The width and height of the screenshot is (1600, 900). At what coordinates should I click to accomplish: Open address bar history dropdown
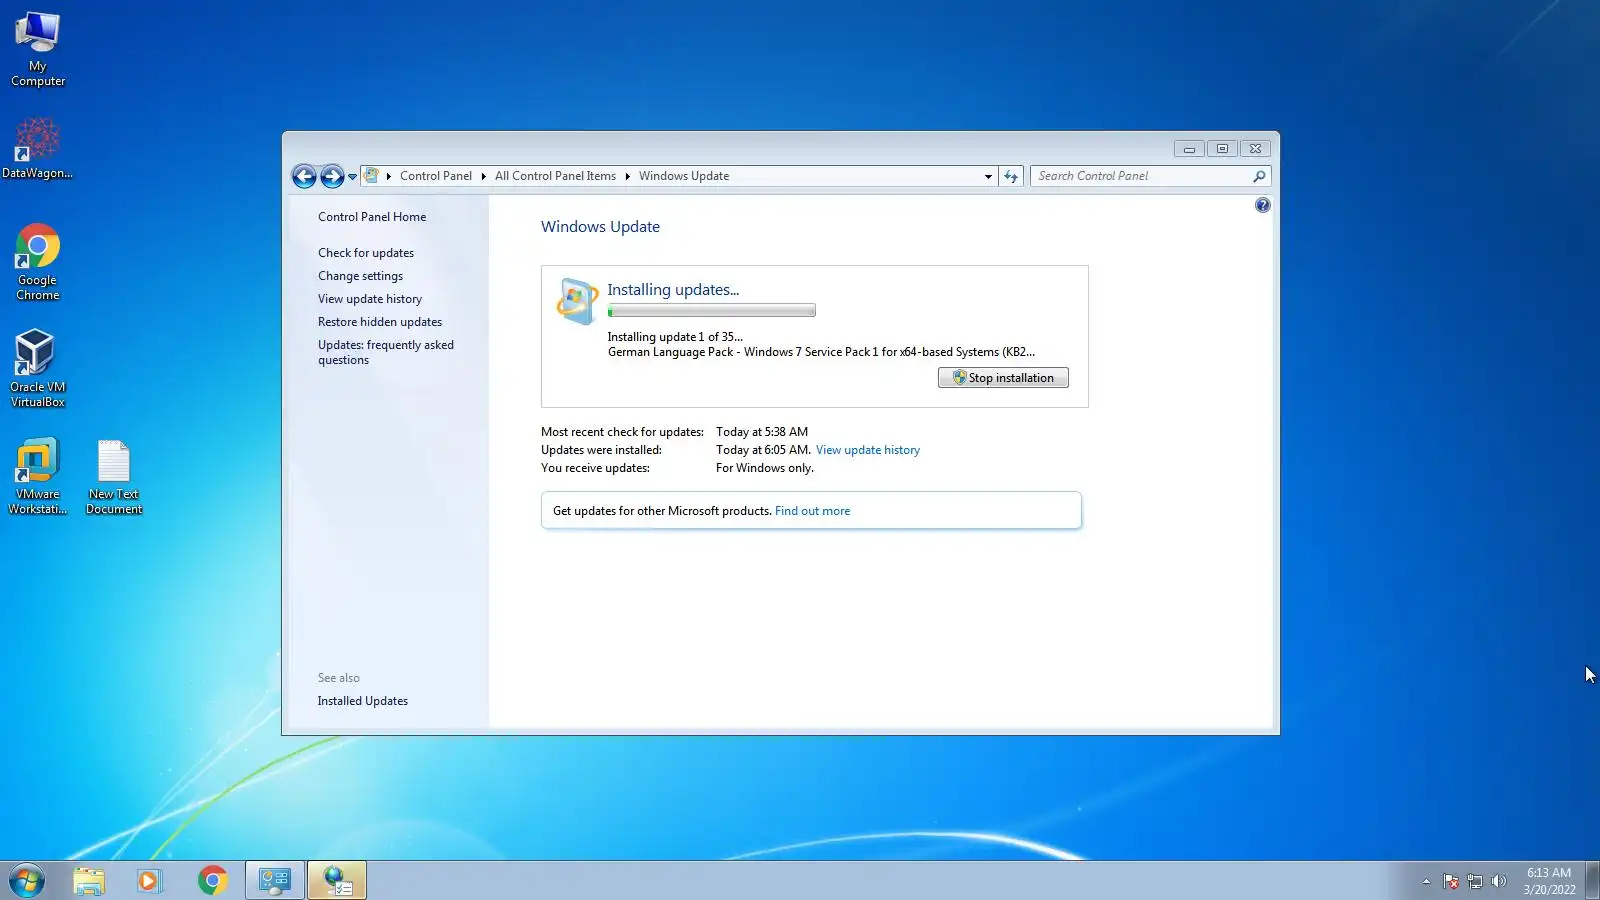point(988,176)
